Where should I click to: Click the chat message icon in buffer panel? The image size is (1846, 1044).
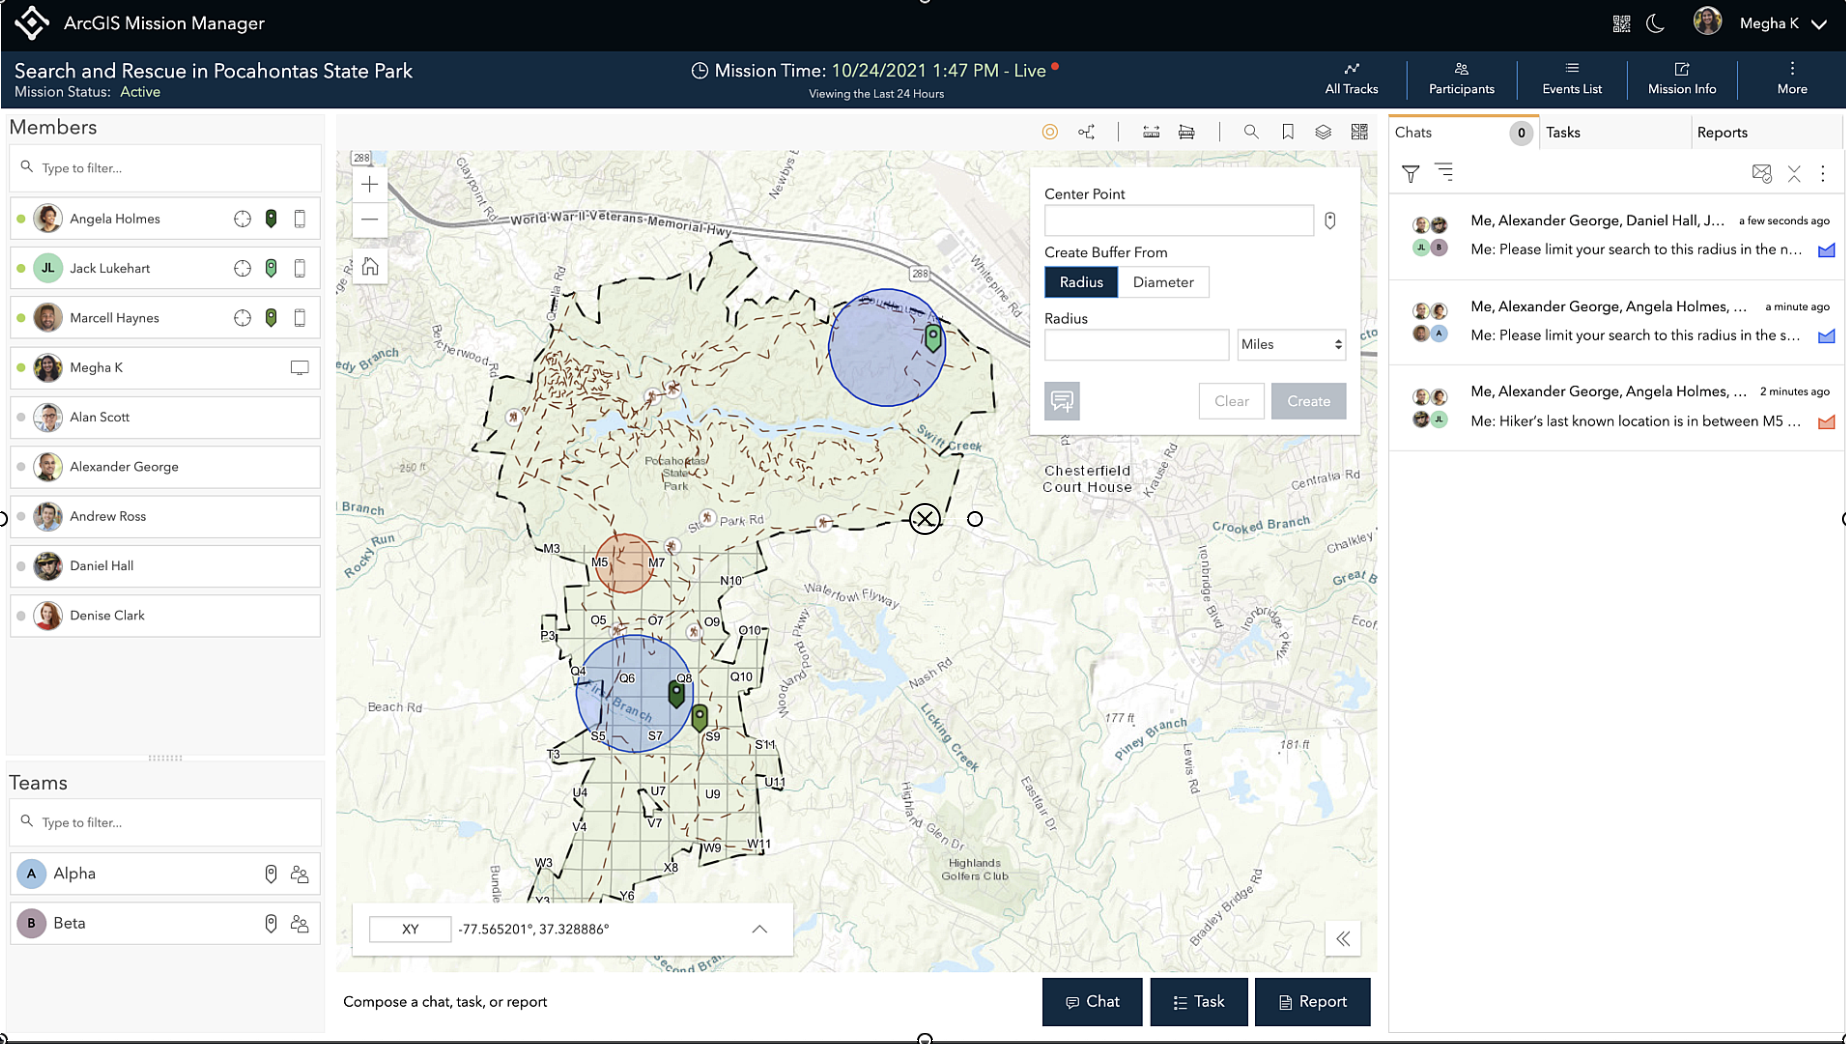tap(1062, 401)
